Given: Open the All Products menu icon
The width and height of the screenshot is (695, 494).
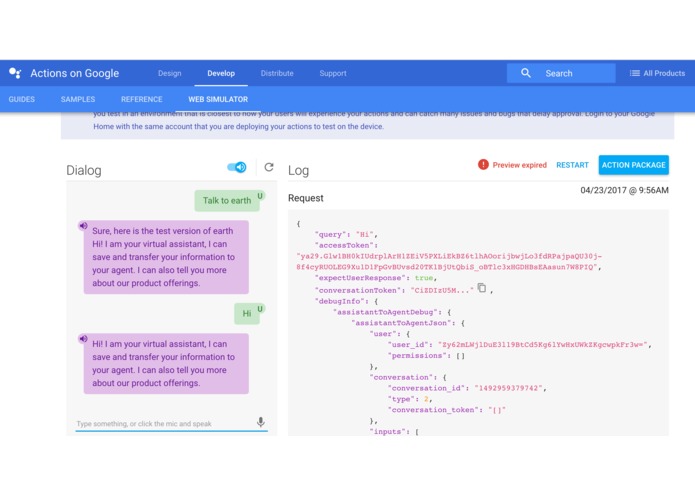Looking at the screenshot, I should (635, 73).
